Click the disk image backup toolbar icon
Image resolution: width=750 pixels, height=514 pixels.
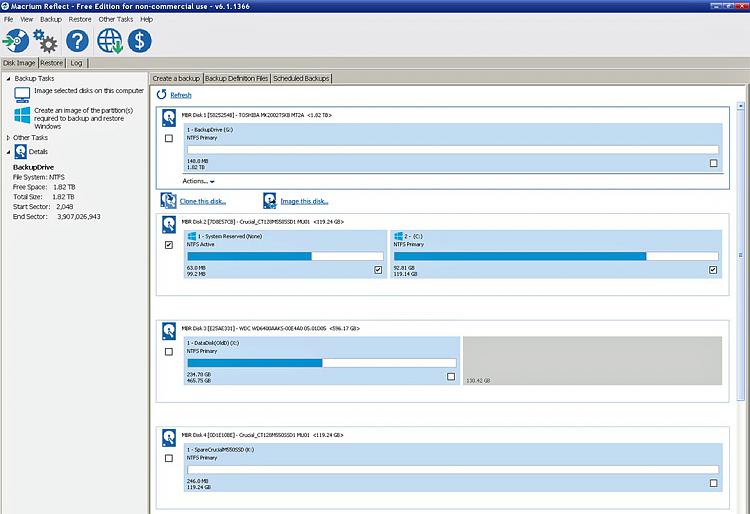point(16,41)
